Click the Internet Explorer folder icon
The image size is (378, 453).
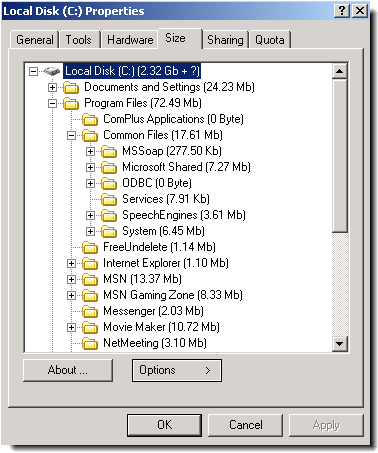click(90, 264)
